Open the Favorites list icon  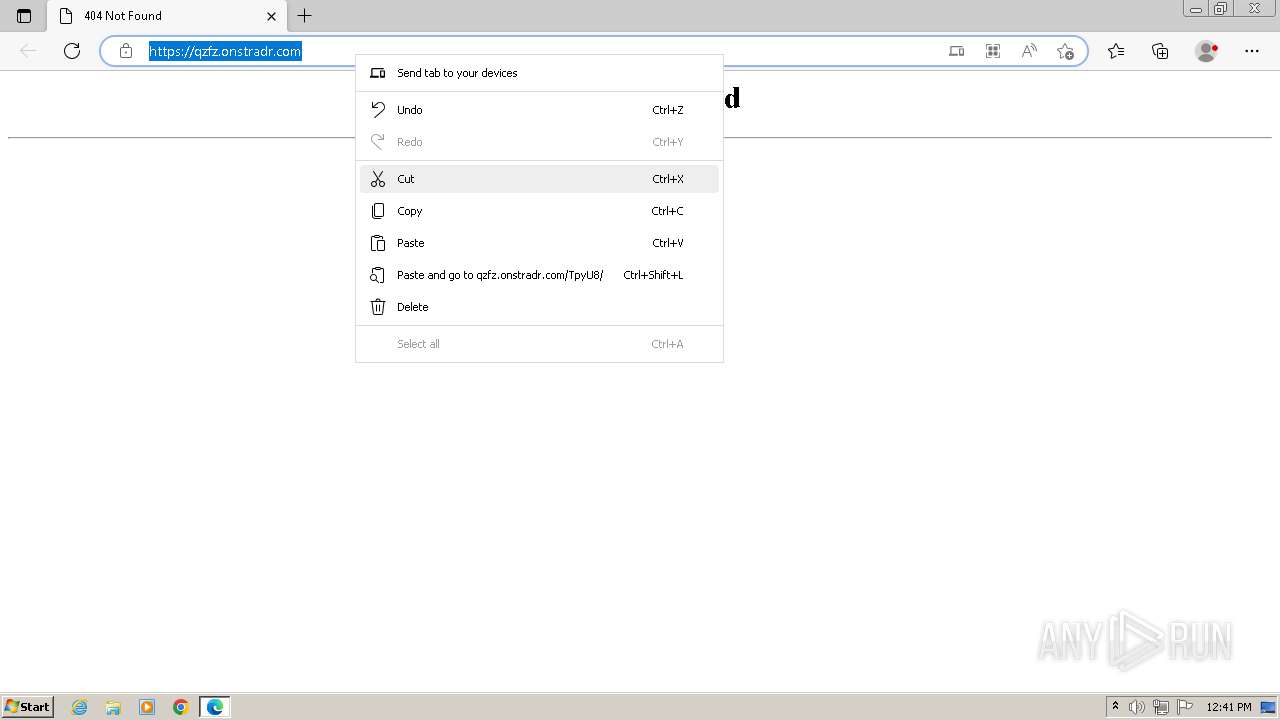(1116, 51)
